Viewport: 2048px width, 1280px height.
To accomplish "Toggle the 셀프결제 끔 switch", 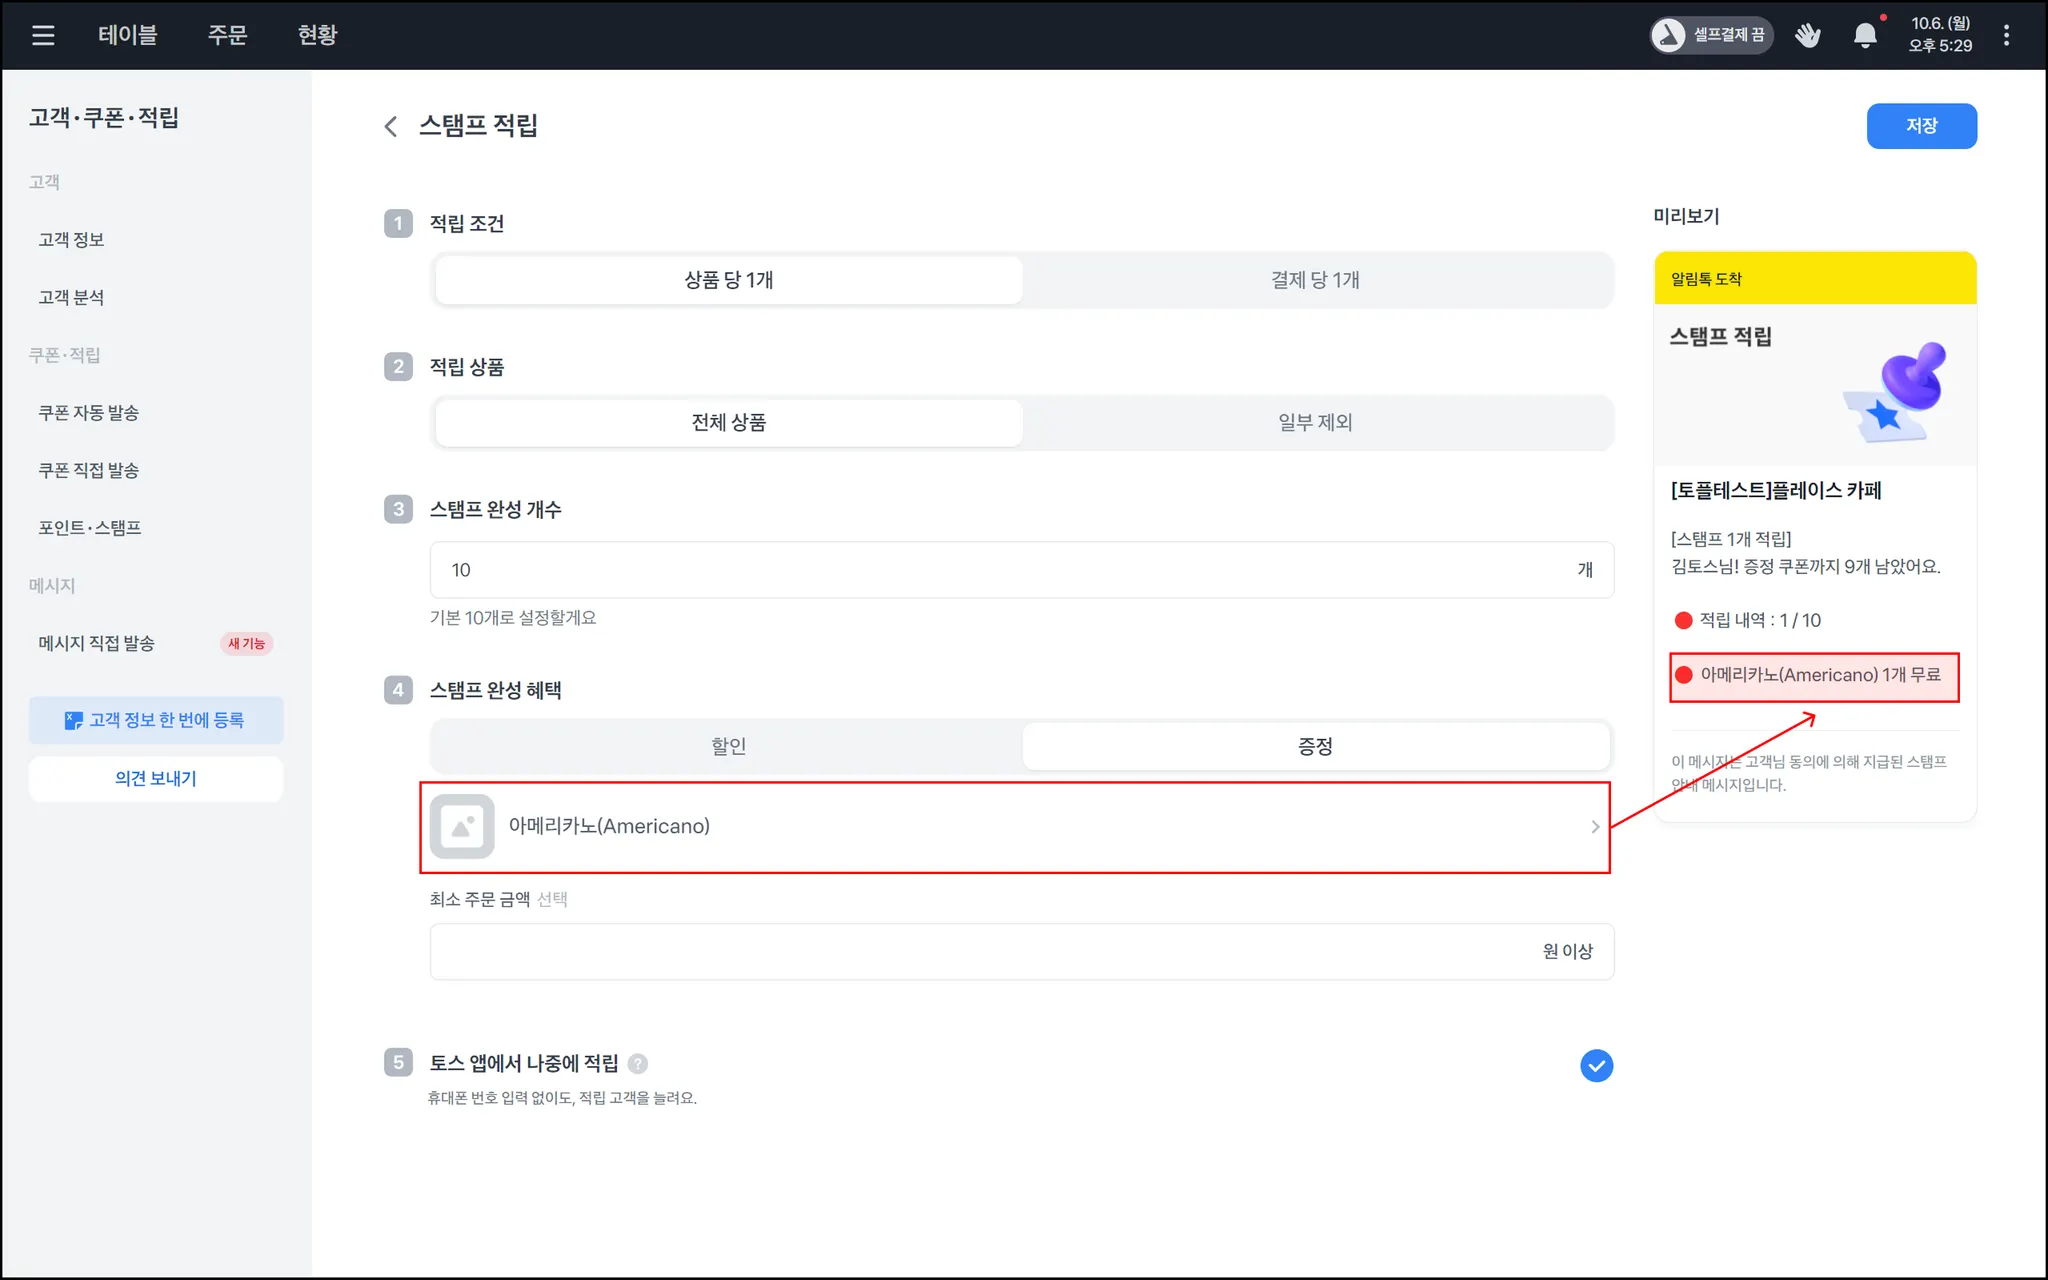I will [x=1711, y=36].
